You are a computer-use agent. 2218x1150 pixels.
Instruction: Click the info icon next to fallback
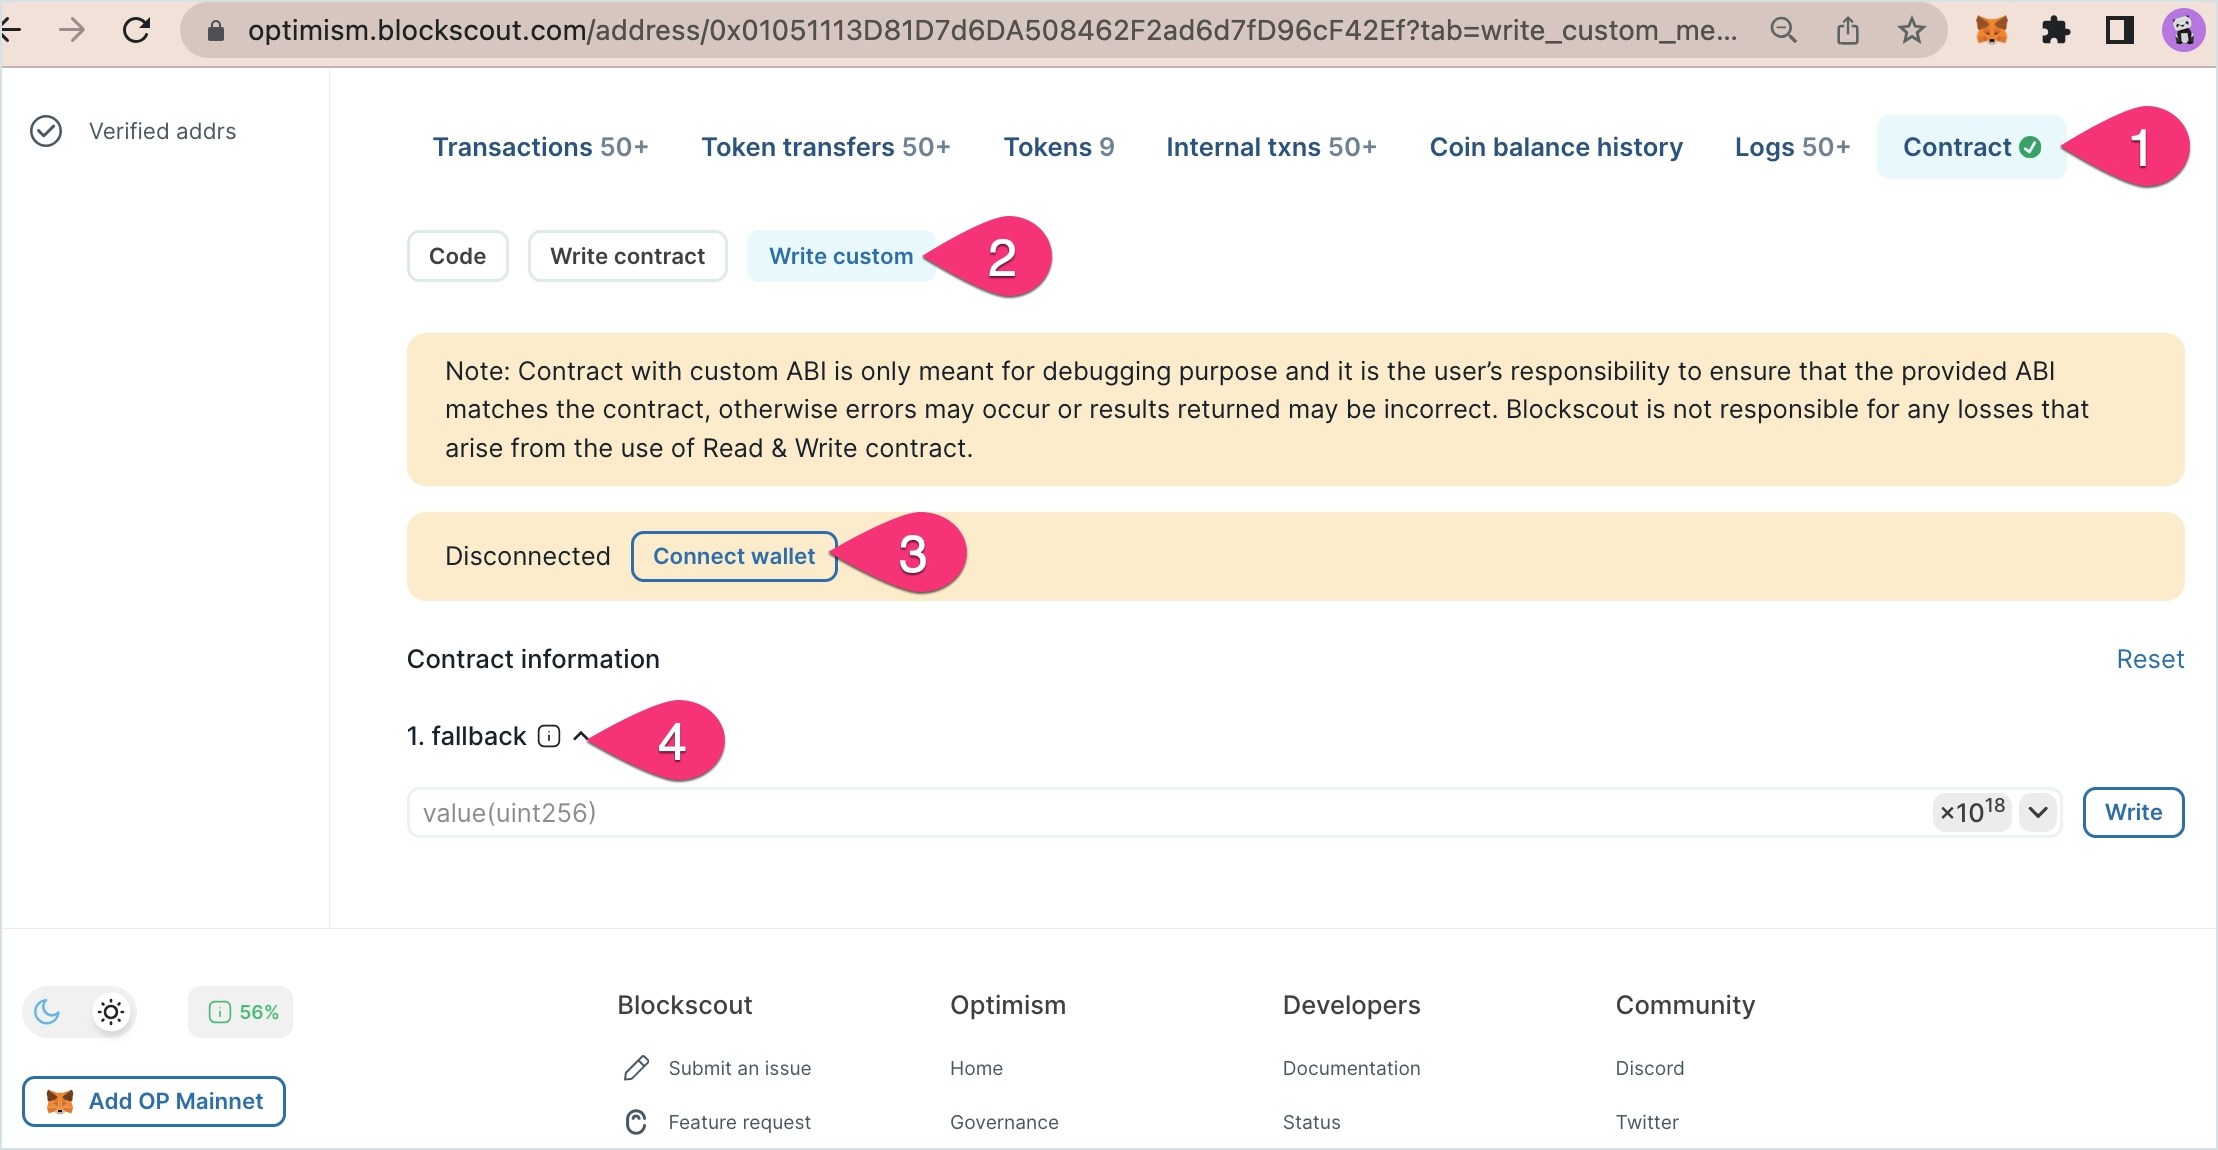click(549, 736)
